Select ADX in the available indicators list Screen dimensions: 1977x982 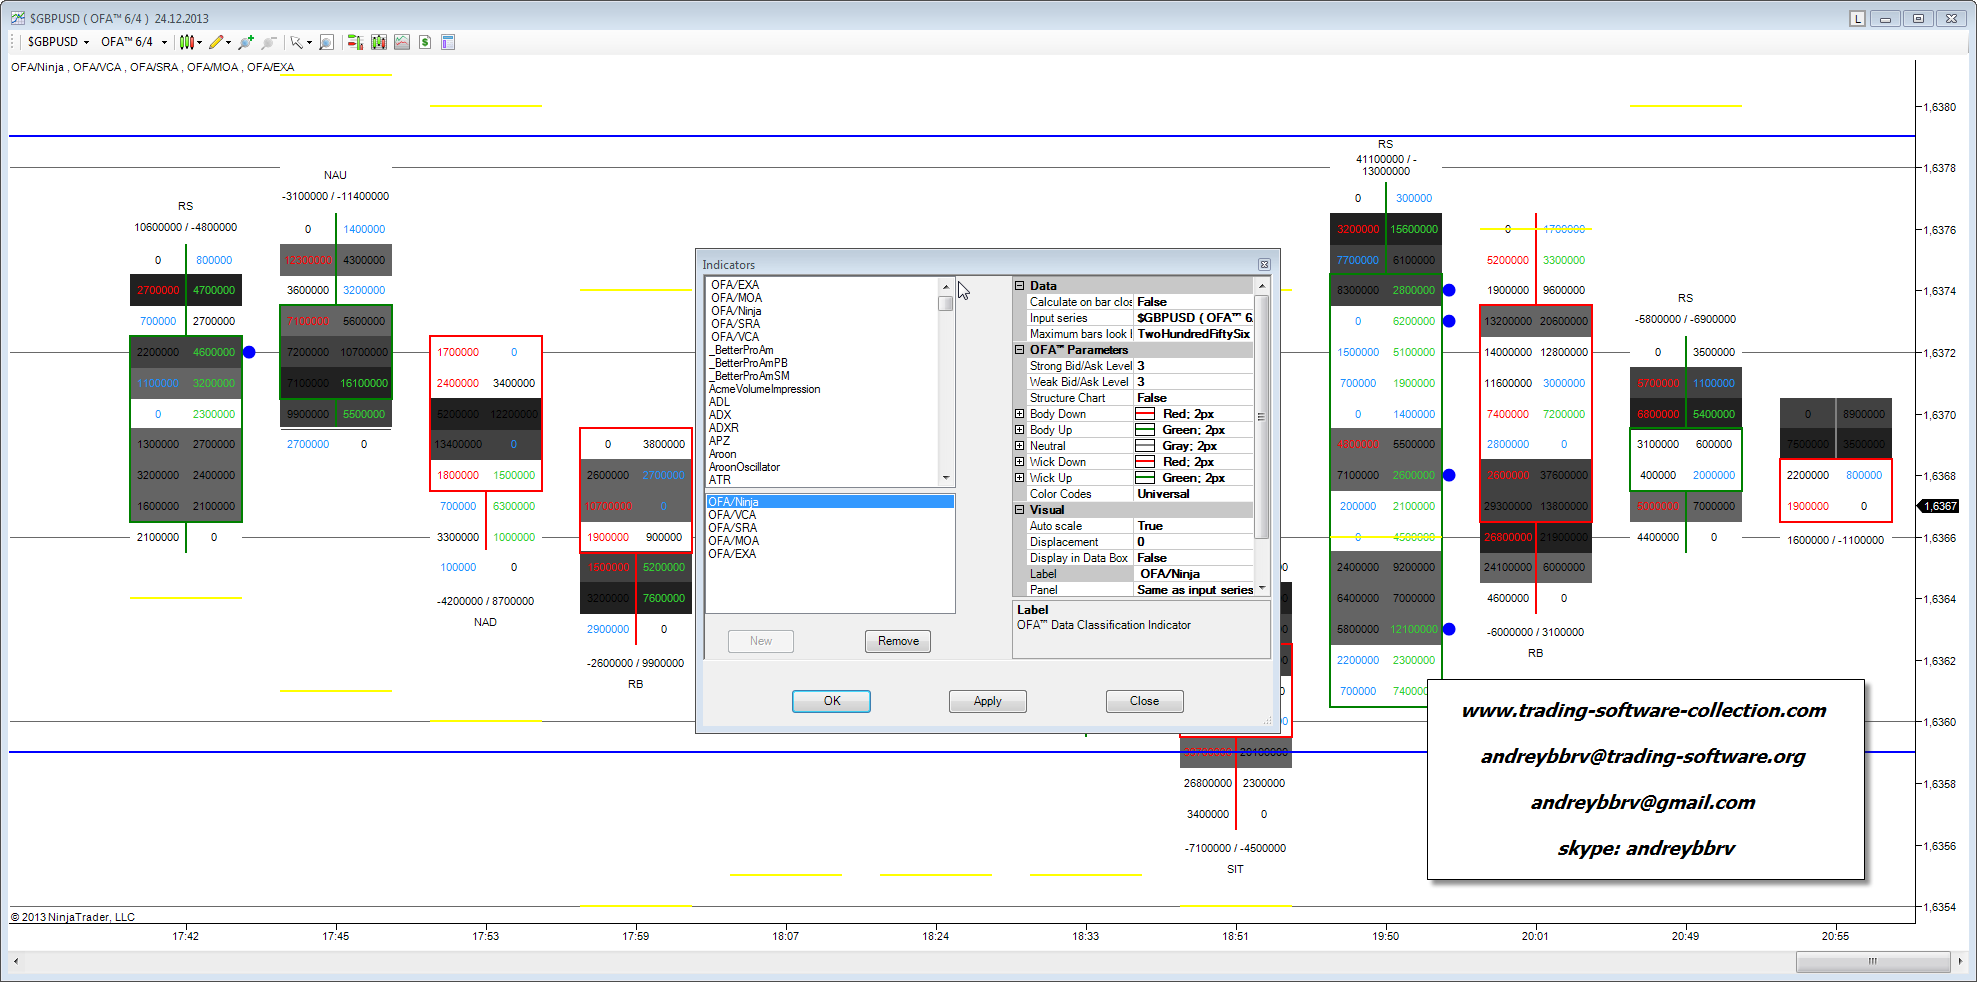tap(720, 415)
